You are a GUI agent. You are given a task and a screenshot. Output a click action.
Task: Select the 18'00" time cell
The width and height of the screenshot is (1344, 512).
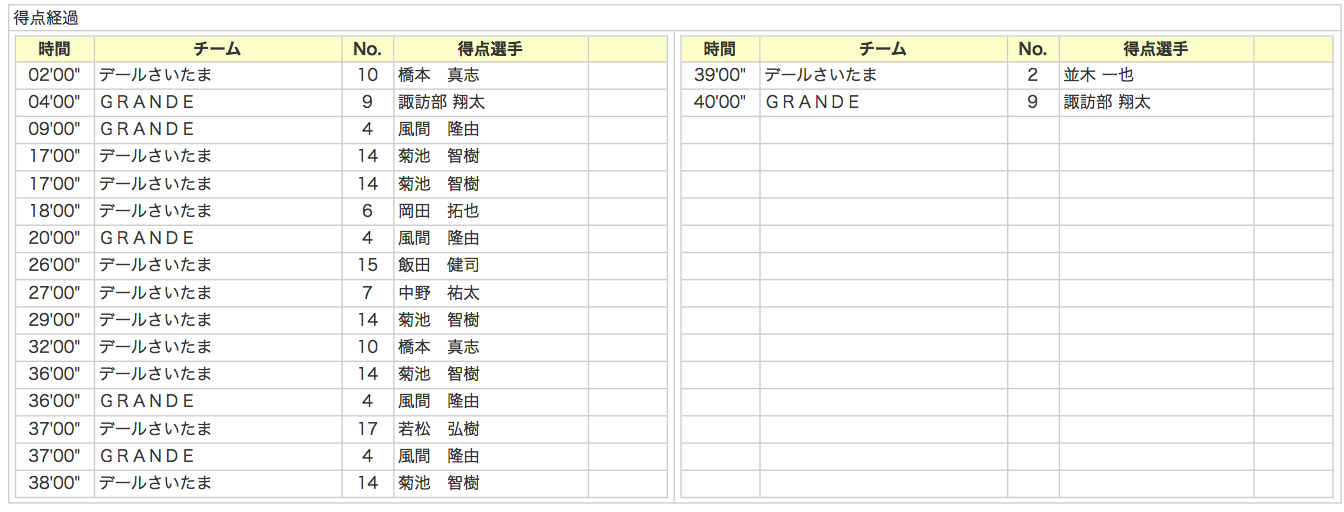(x=54, y=211)
